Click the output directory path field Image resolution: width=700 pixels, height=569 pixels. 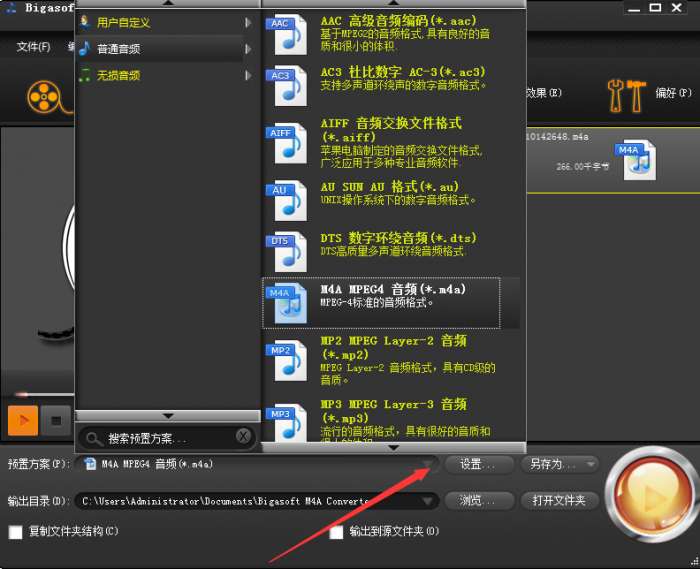click(257, 501)
